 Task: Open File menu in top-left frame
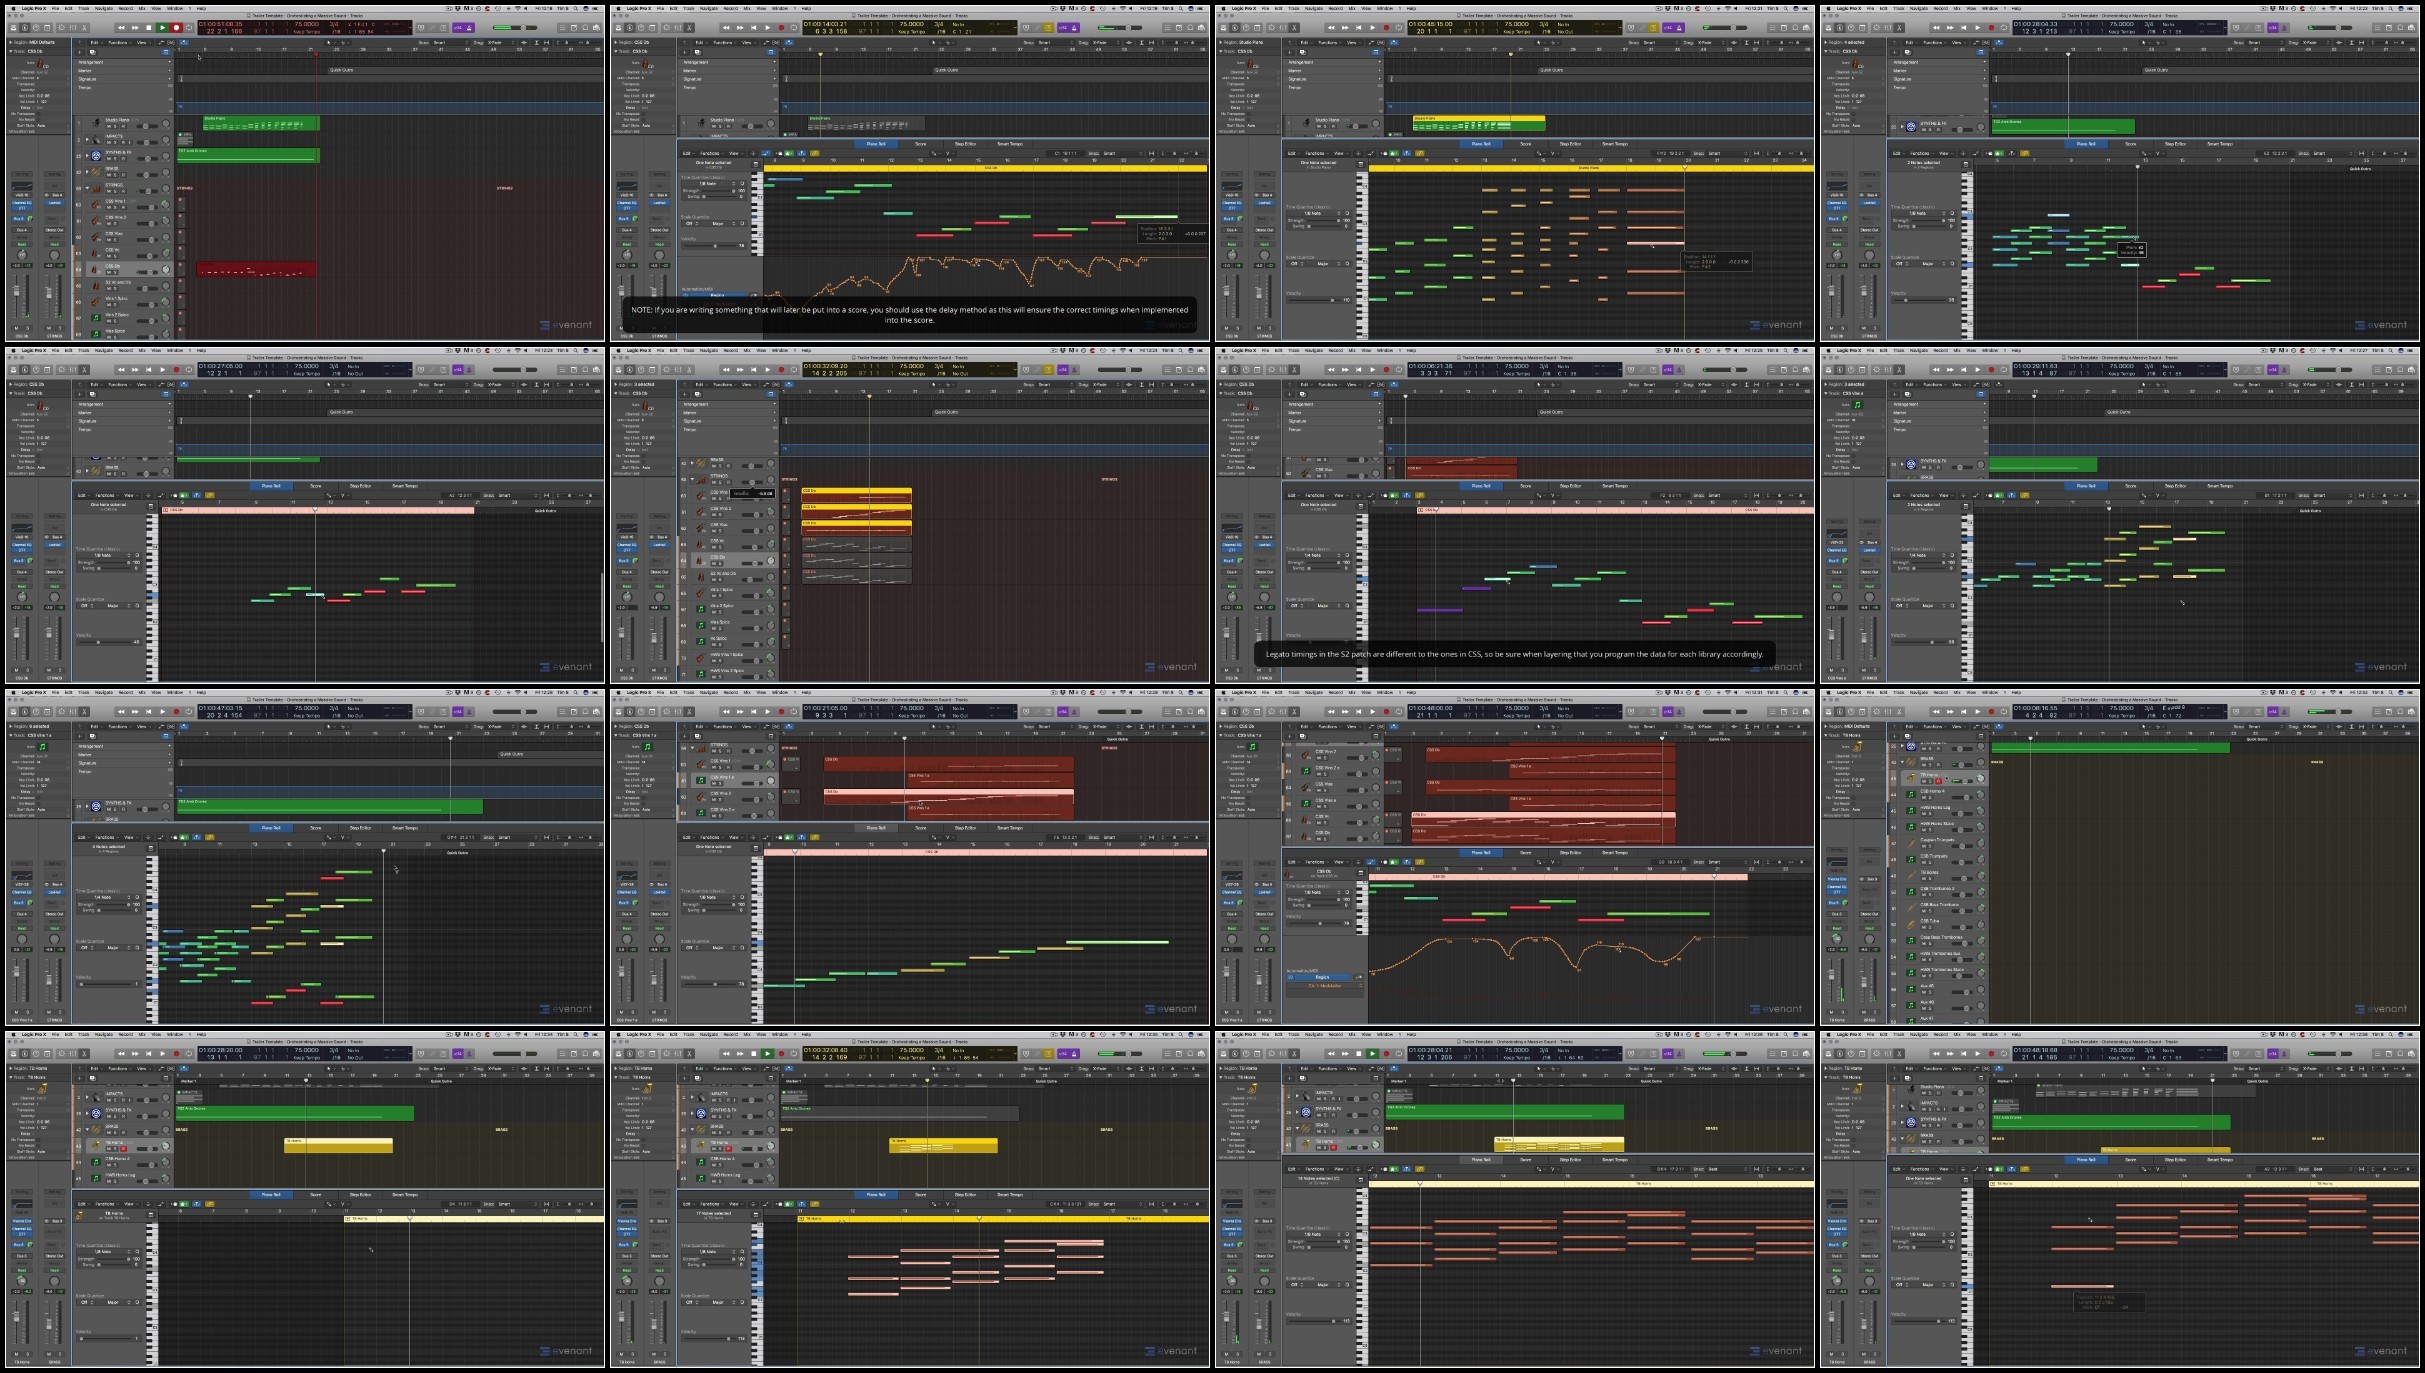[x=55, y=8]
